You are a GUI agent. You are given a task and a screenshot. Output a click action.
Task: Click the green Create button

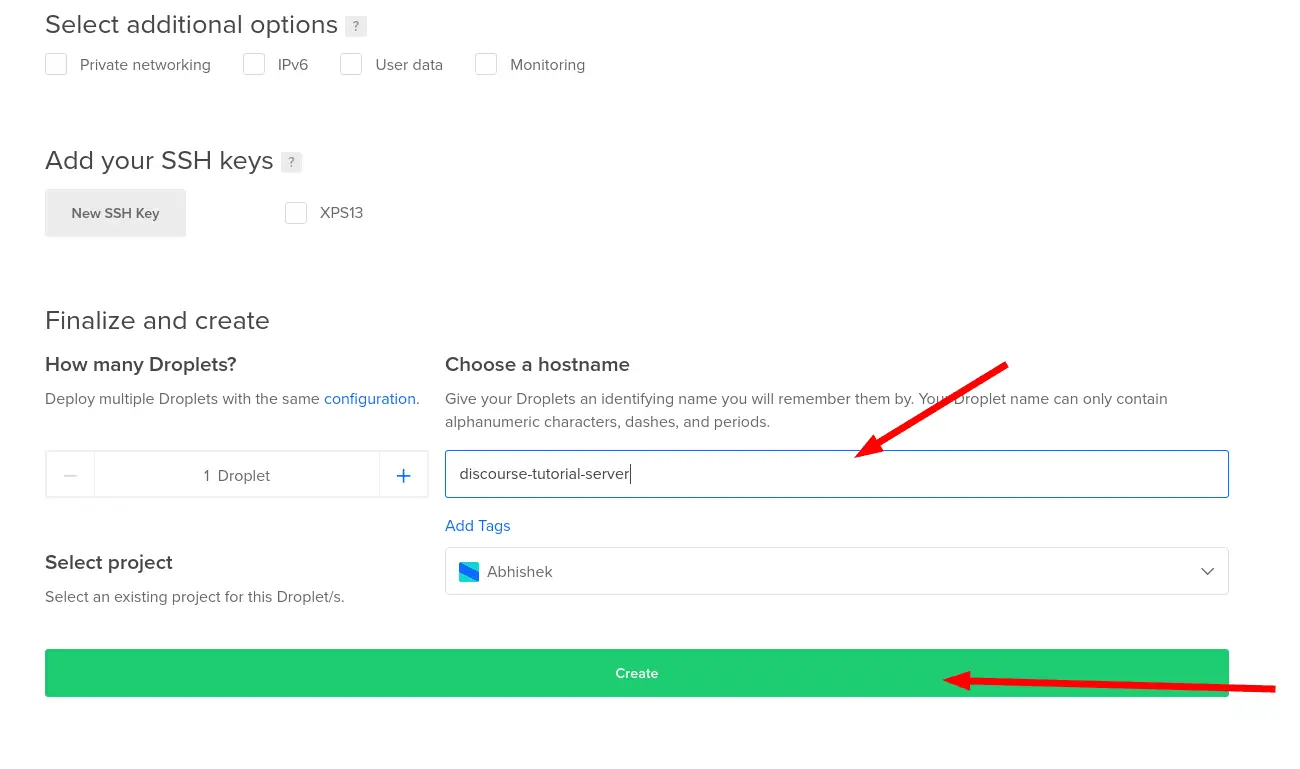click(636, 673)
